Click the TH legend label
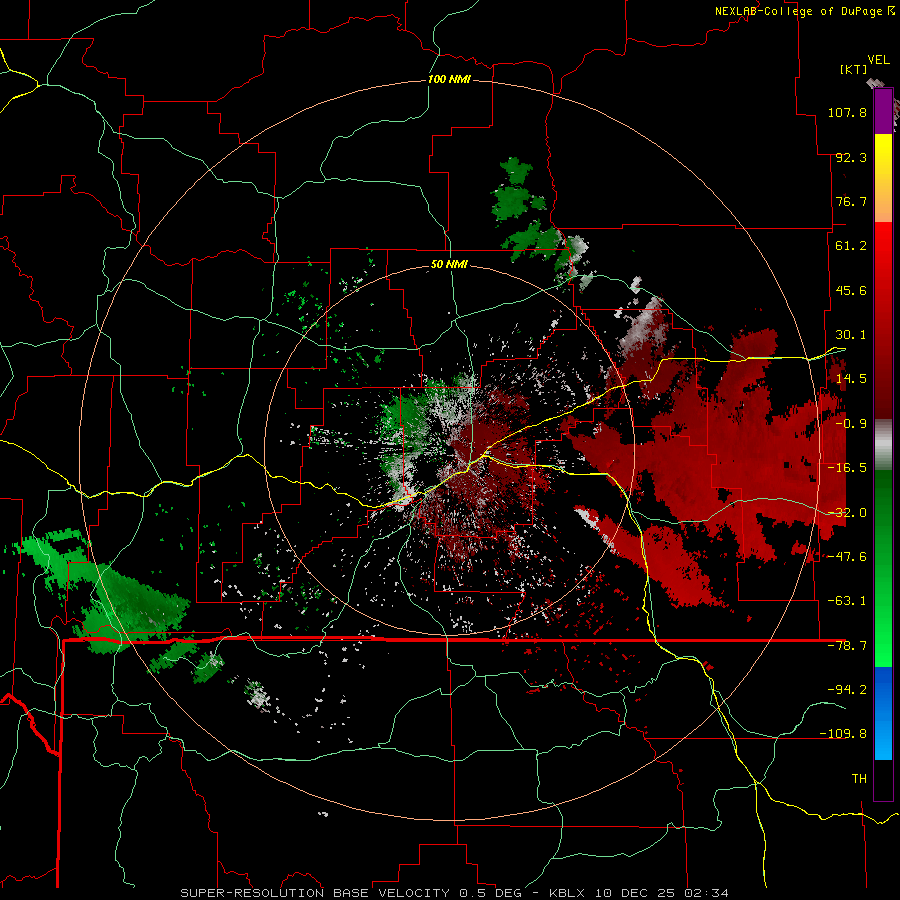 click(859, 779)
